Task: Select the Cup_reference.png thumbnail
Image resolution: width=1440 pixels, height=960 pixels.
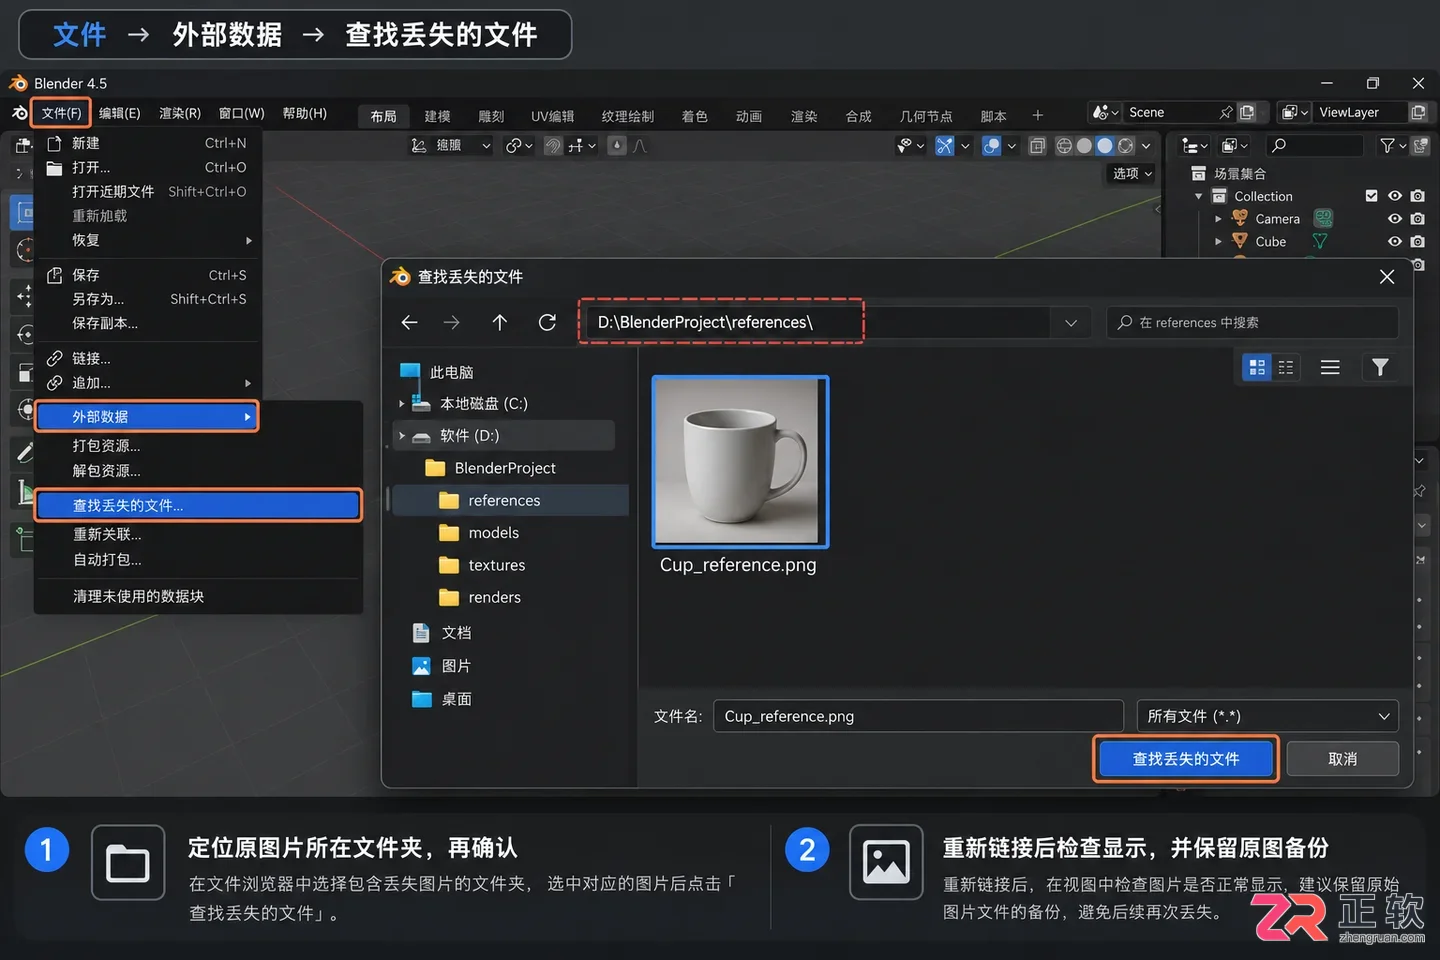Action: point(740,462)
